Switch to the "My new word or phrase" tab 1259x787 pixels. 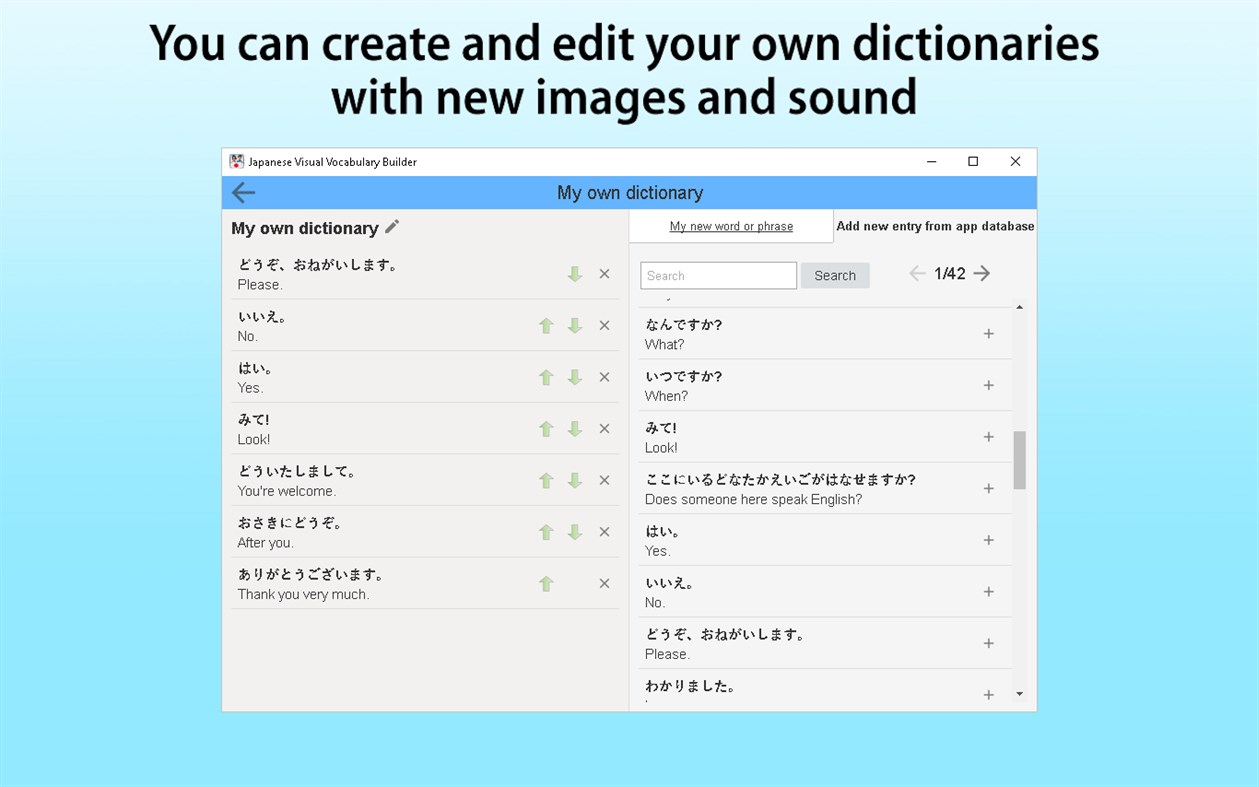(731, 225)
